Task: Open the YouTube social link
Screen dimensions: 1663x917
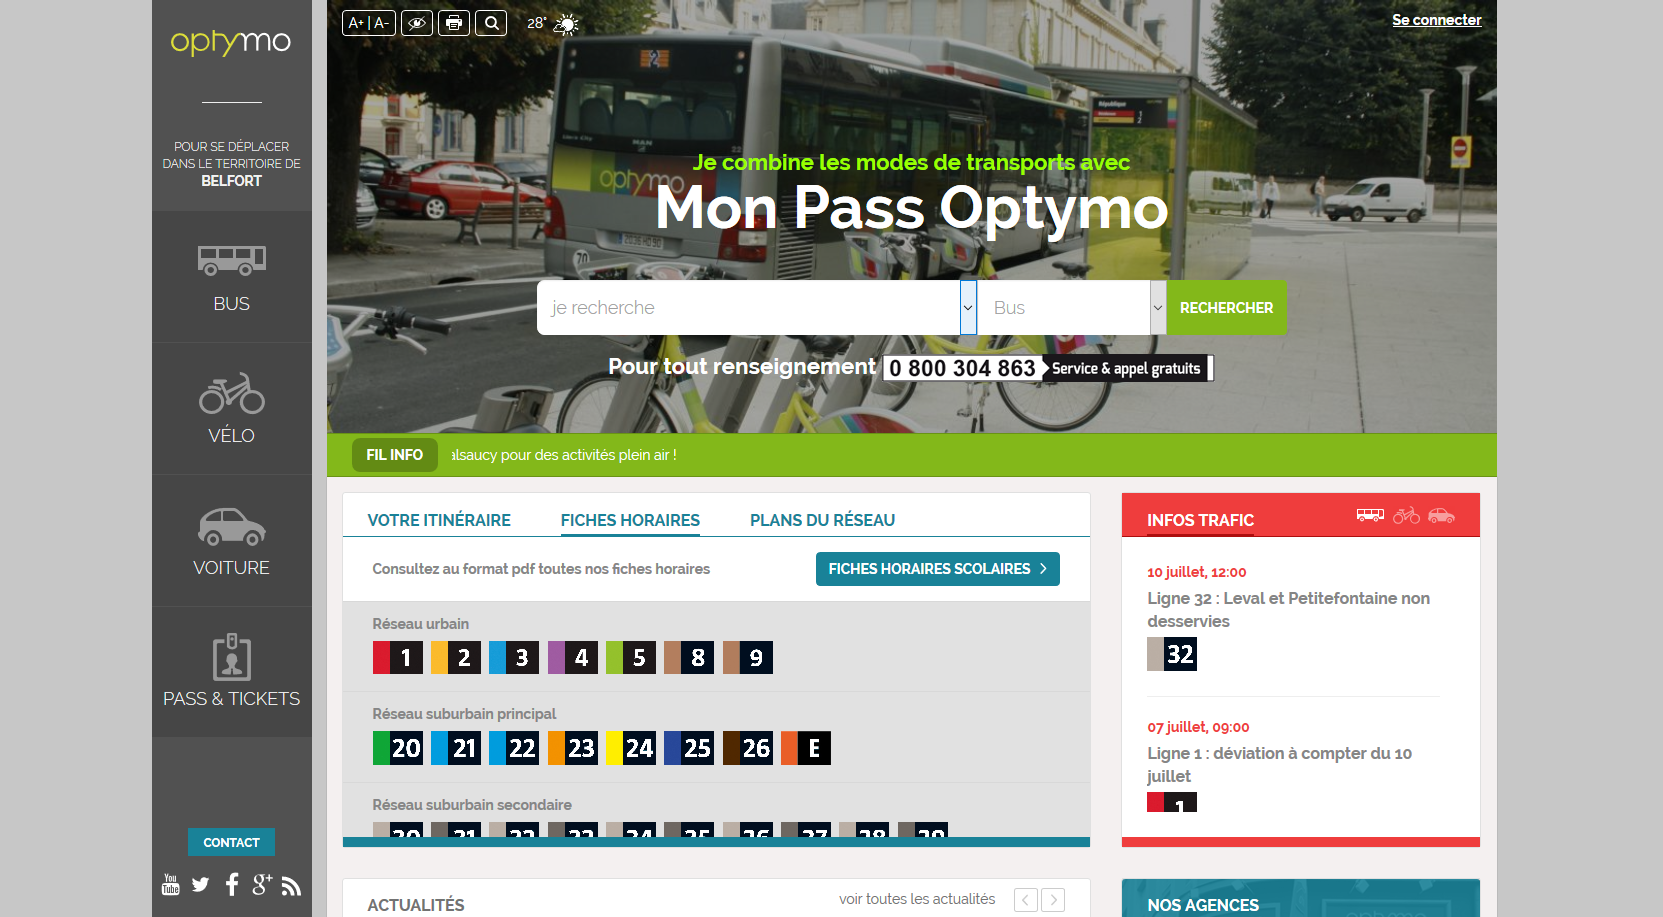Action: [x=171, y=885]
